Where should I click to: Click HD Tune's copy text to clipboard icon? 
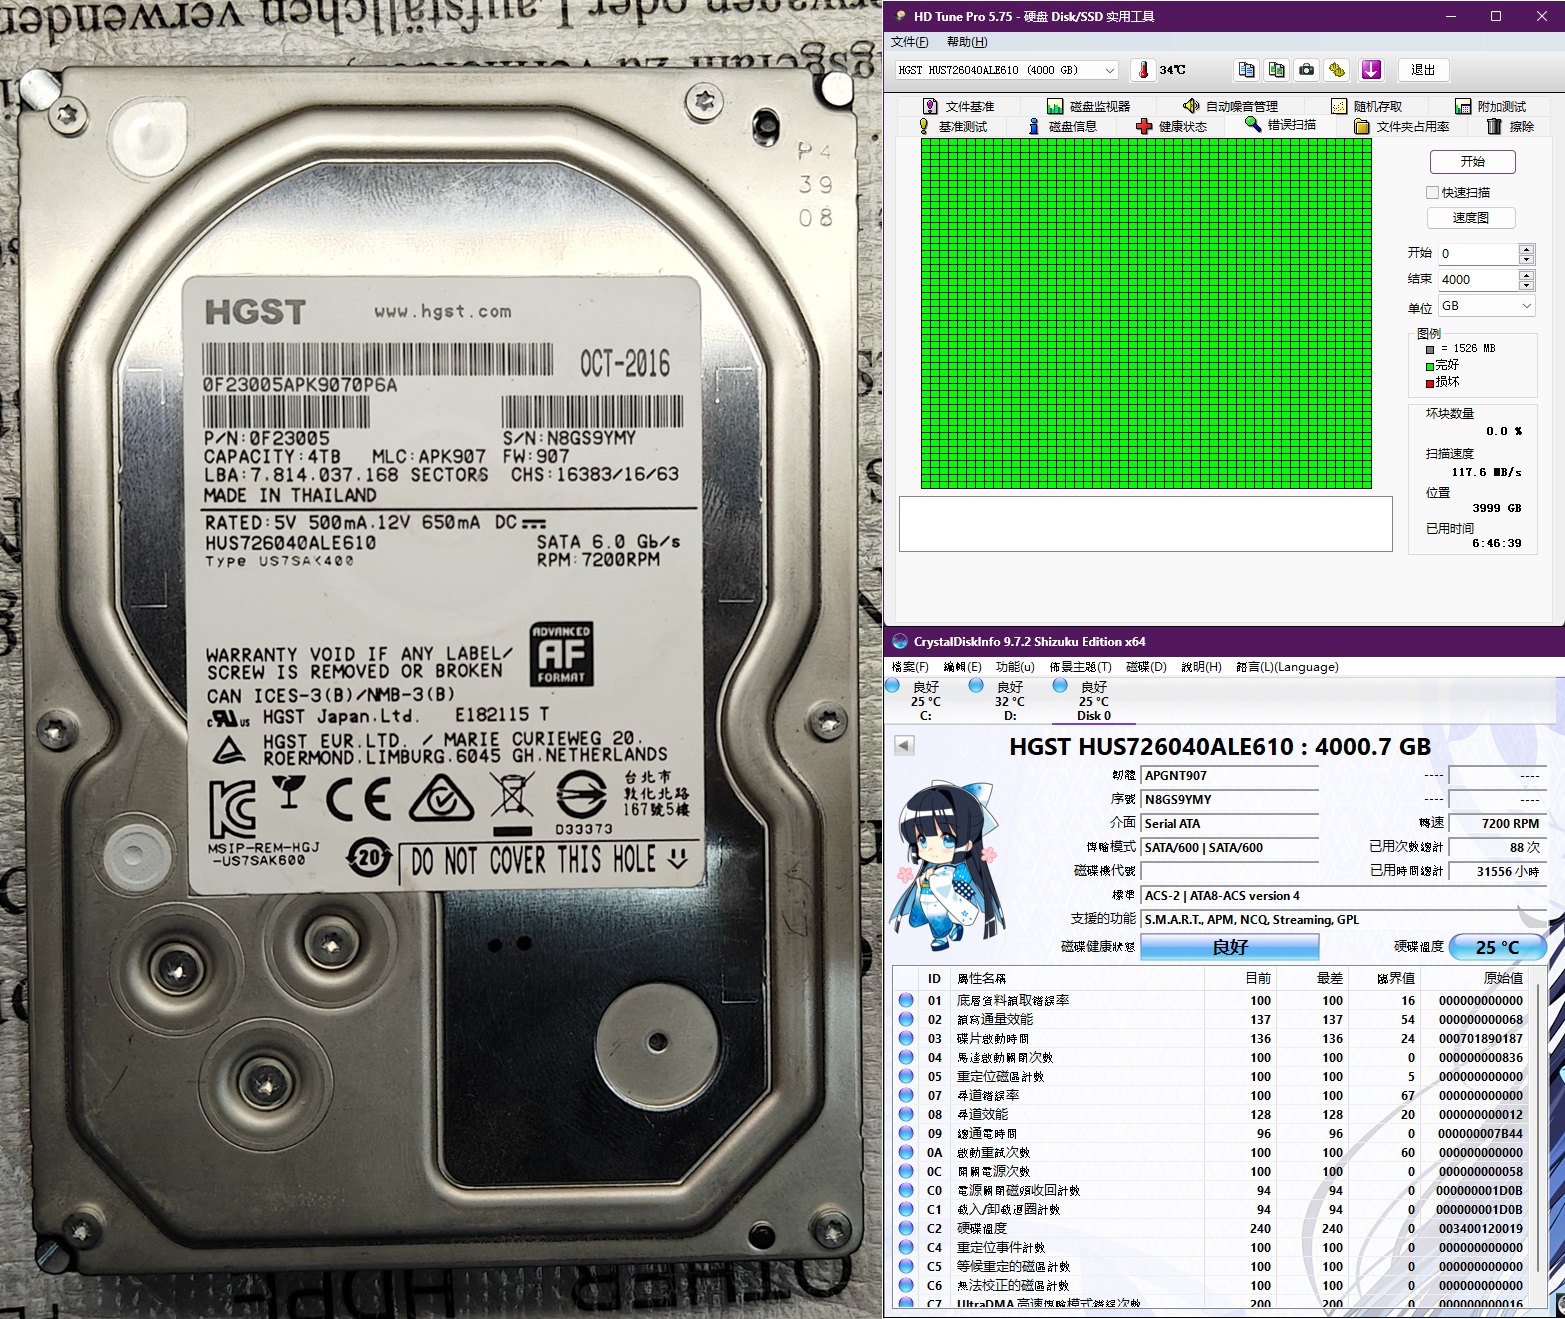[1246, 70]
